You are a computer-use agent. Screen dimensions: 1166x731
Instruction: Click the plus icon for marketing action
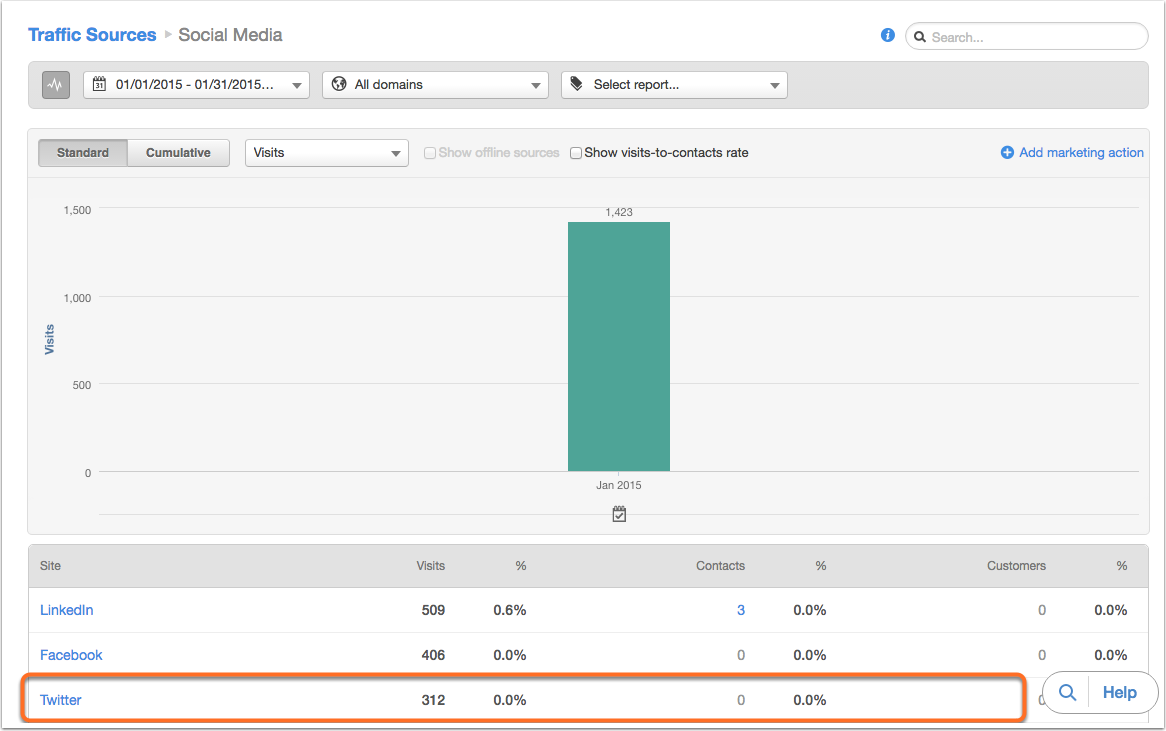pyautogui.click(x=1007, y=153)
